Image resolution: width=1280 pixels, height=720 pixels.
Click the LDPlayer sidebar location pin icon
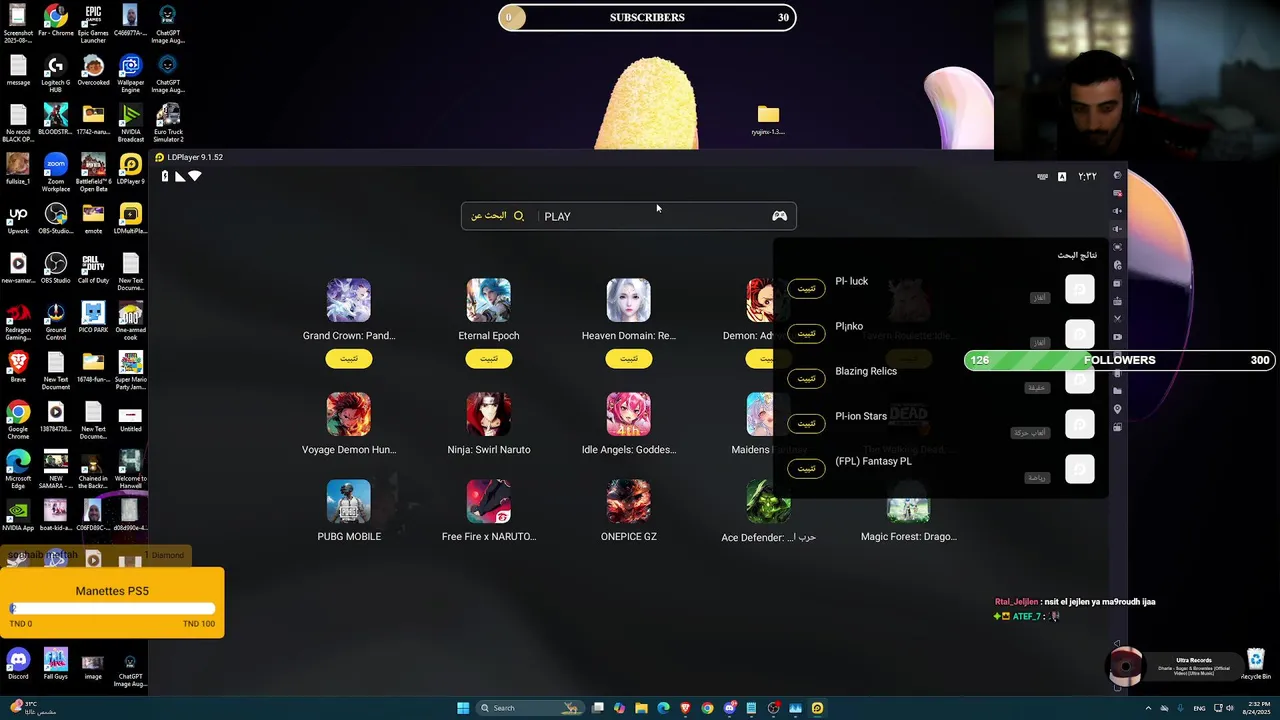pyautogui.click(x=1117, y=409)
